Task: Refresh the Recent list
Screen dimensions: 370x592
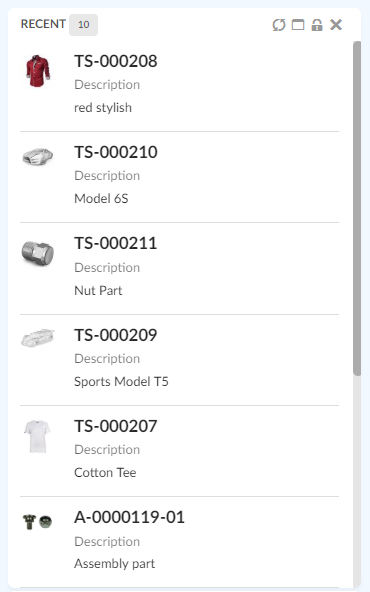Action: pyautogui.click(x=279, y=25)
